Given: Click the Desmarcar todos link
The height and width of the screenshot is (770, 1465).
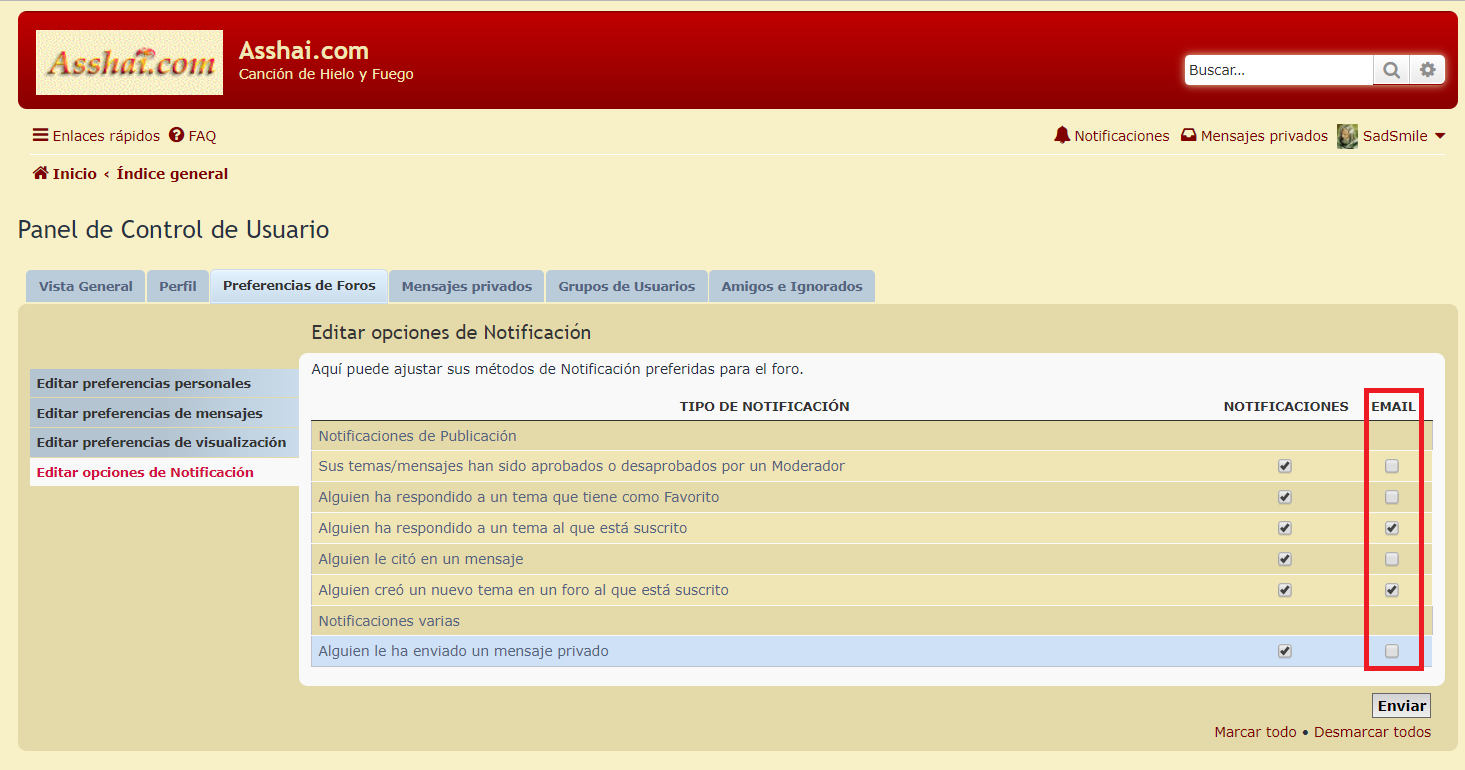Looking at the screenshot, I should click(x=1372, y=732).
